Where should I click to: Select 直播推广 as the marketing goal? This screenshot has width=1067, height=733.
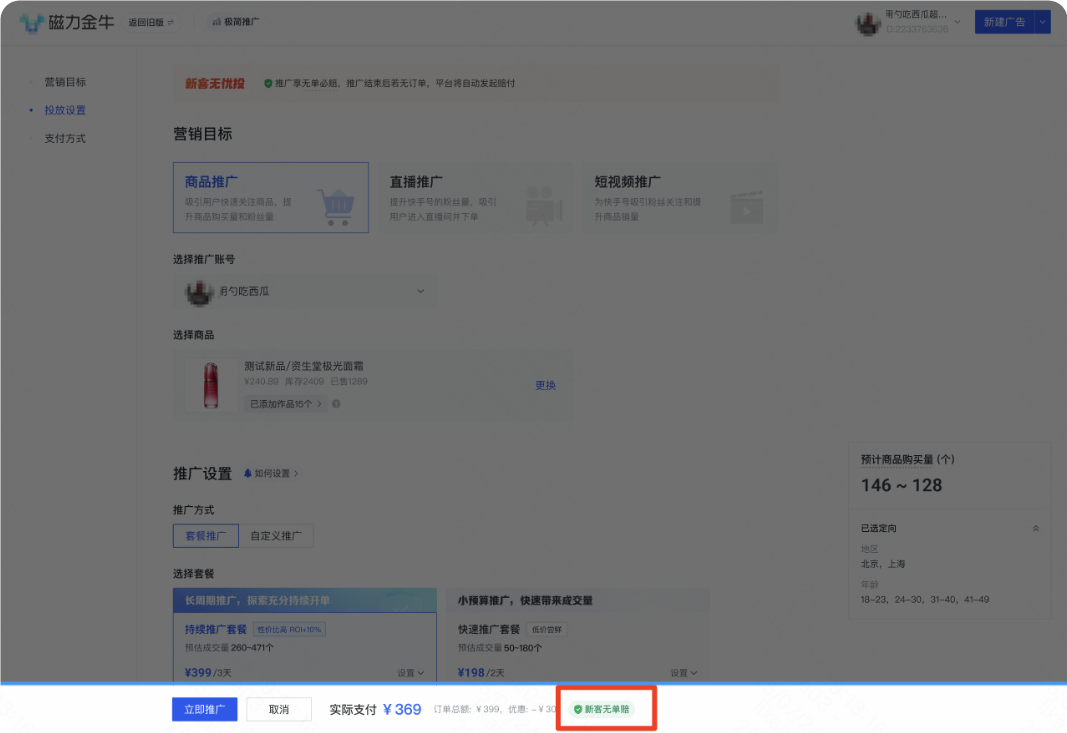[x=476, y=199]
